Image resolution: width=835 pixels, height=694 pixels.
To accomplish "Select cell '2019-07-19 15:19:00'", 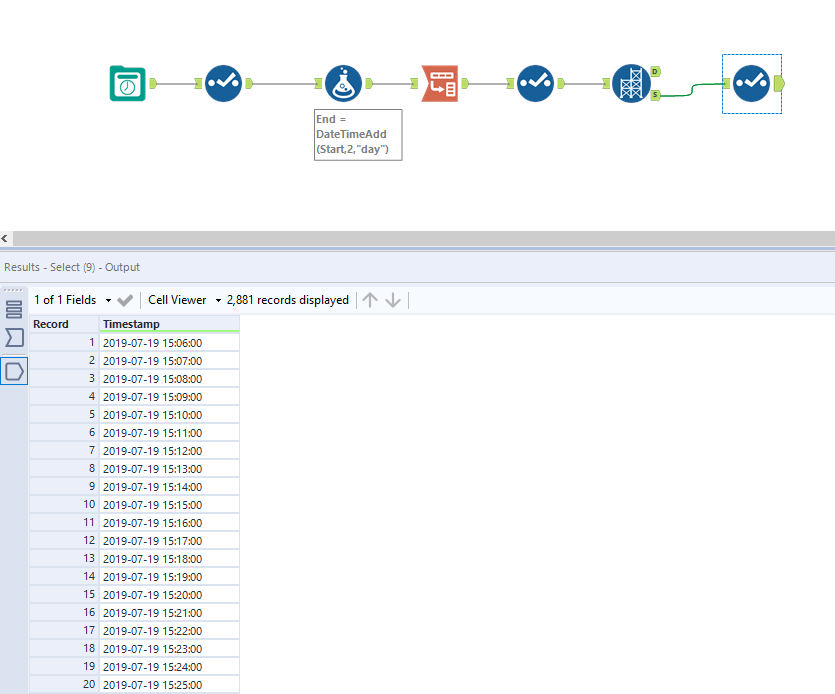I will (x=169, y=577).
